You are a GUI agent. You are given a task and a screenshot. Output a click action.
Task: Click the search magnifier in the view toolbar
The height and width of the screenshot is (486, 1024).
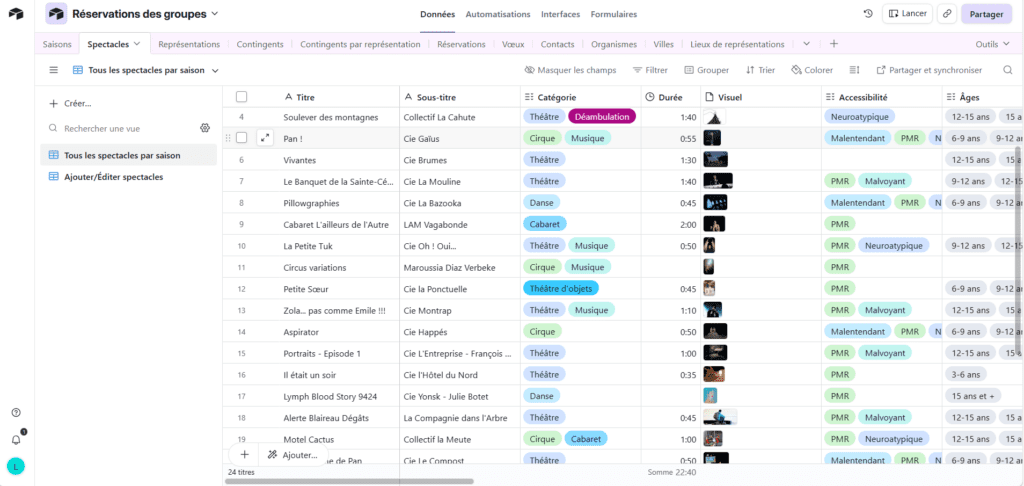click(x=1006, y=70)
